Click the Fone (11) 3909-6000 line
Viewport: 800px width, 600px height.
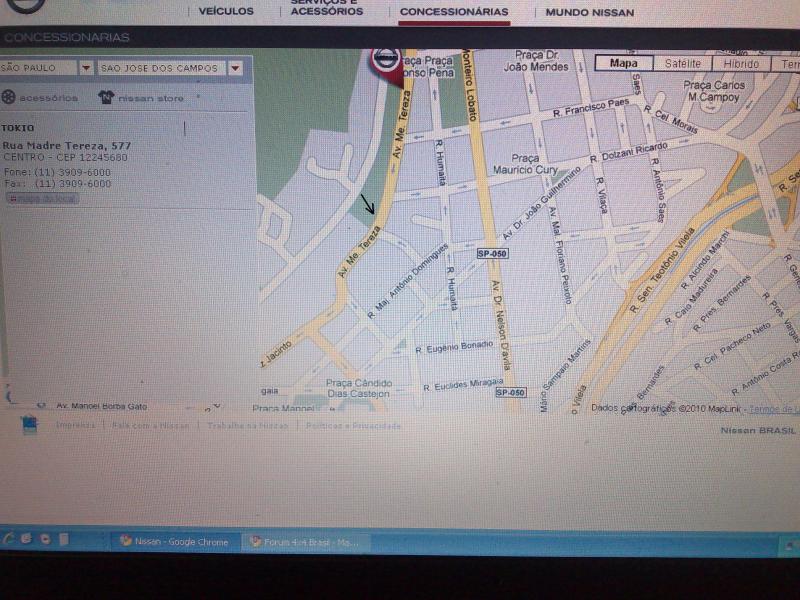coord(57,172)
